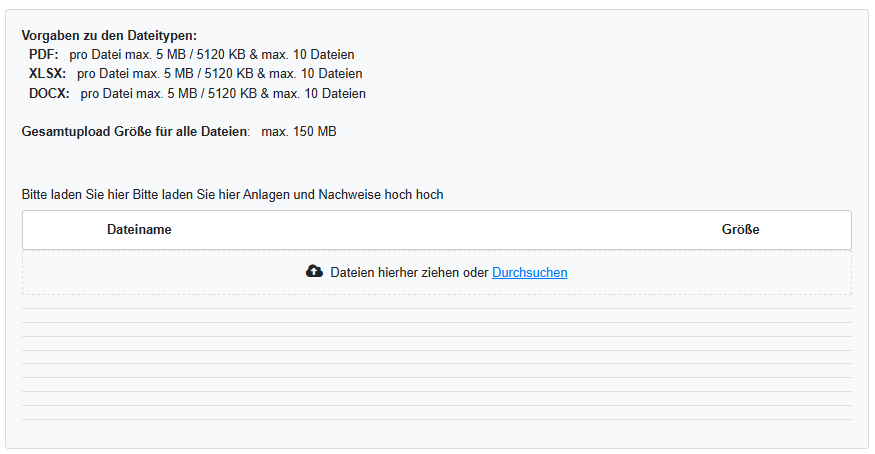Open the Durchsuchen file browser link
This screenshot has height=454, width=875.
[x=529, y=272]
